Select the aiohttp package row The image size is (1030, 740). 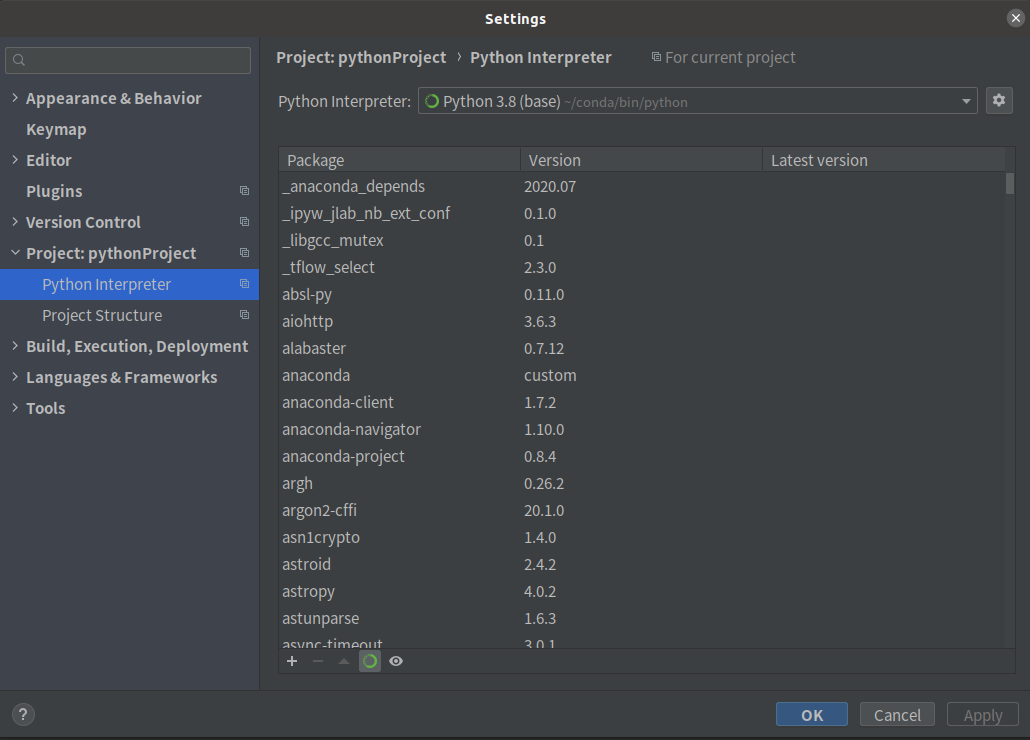point(642,321)
